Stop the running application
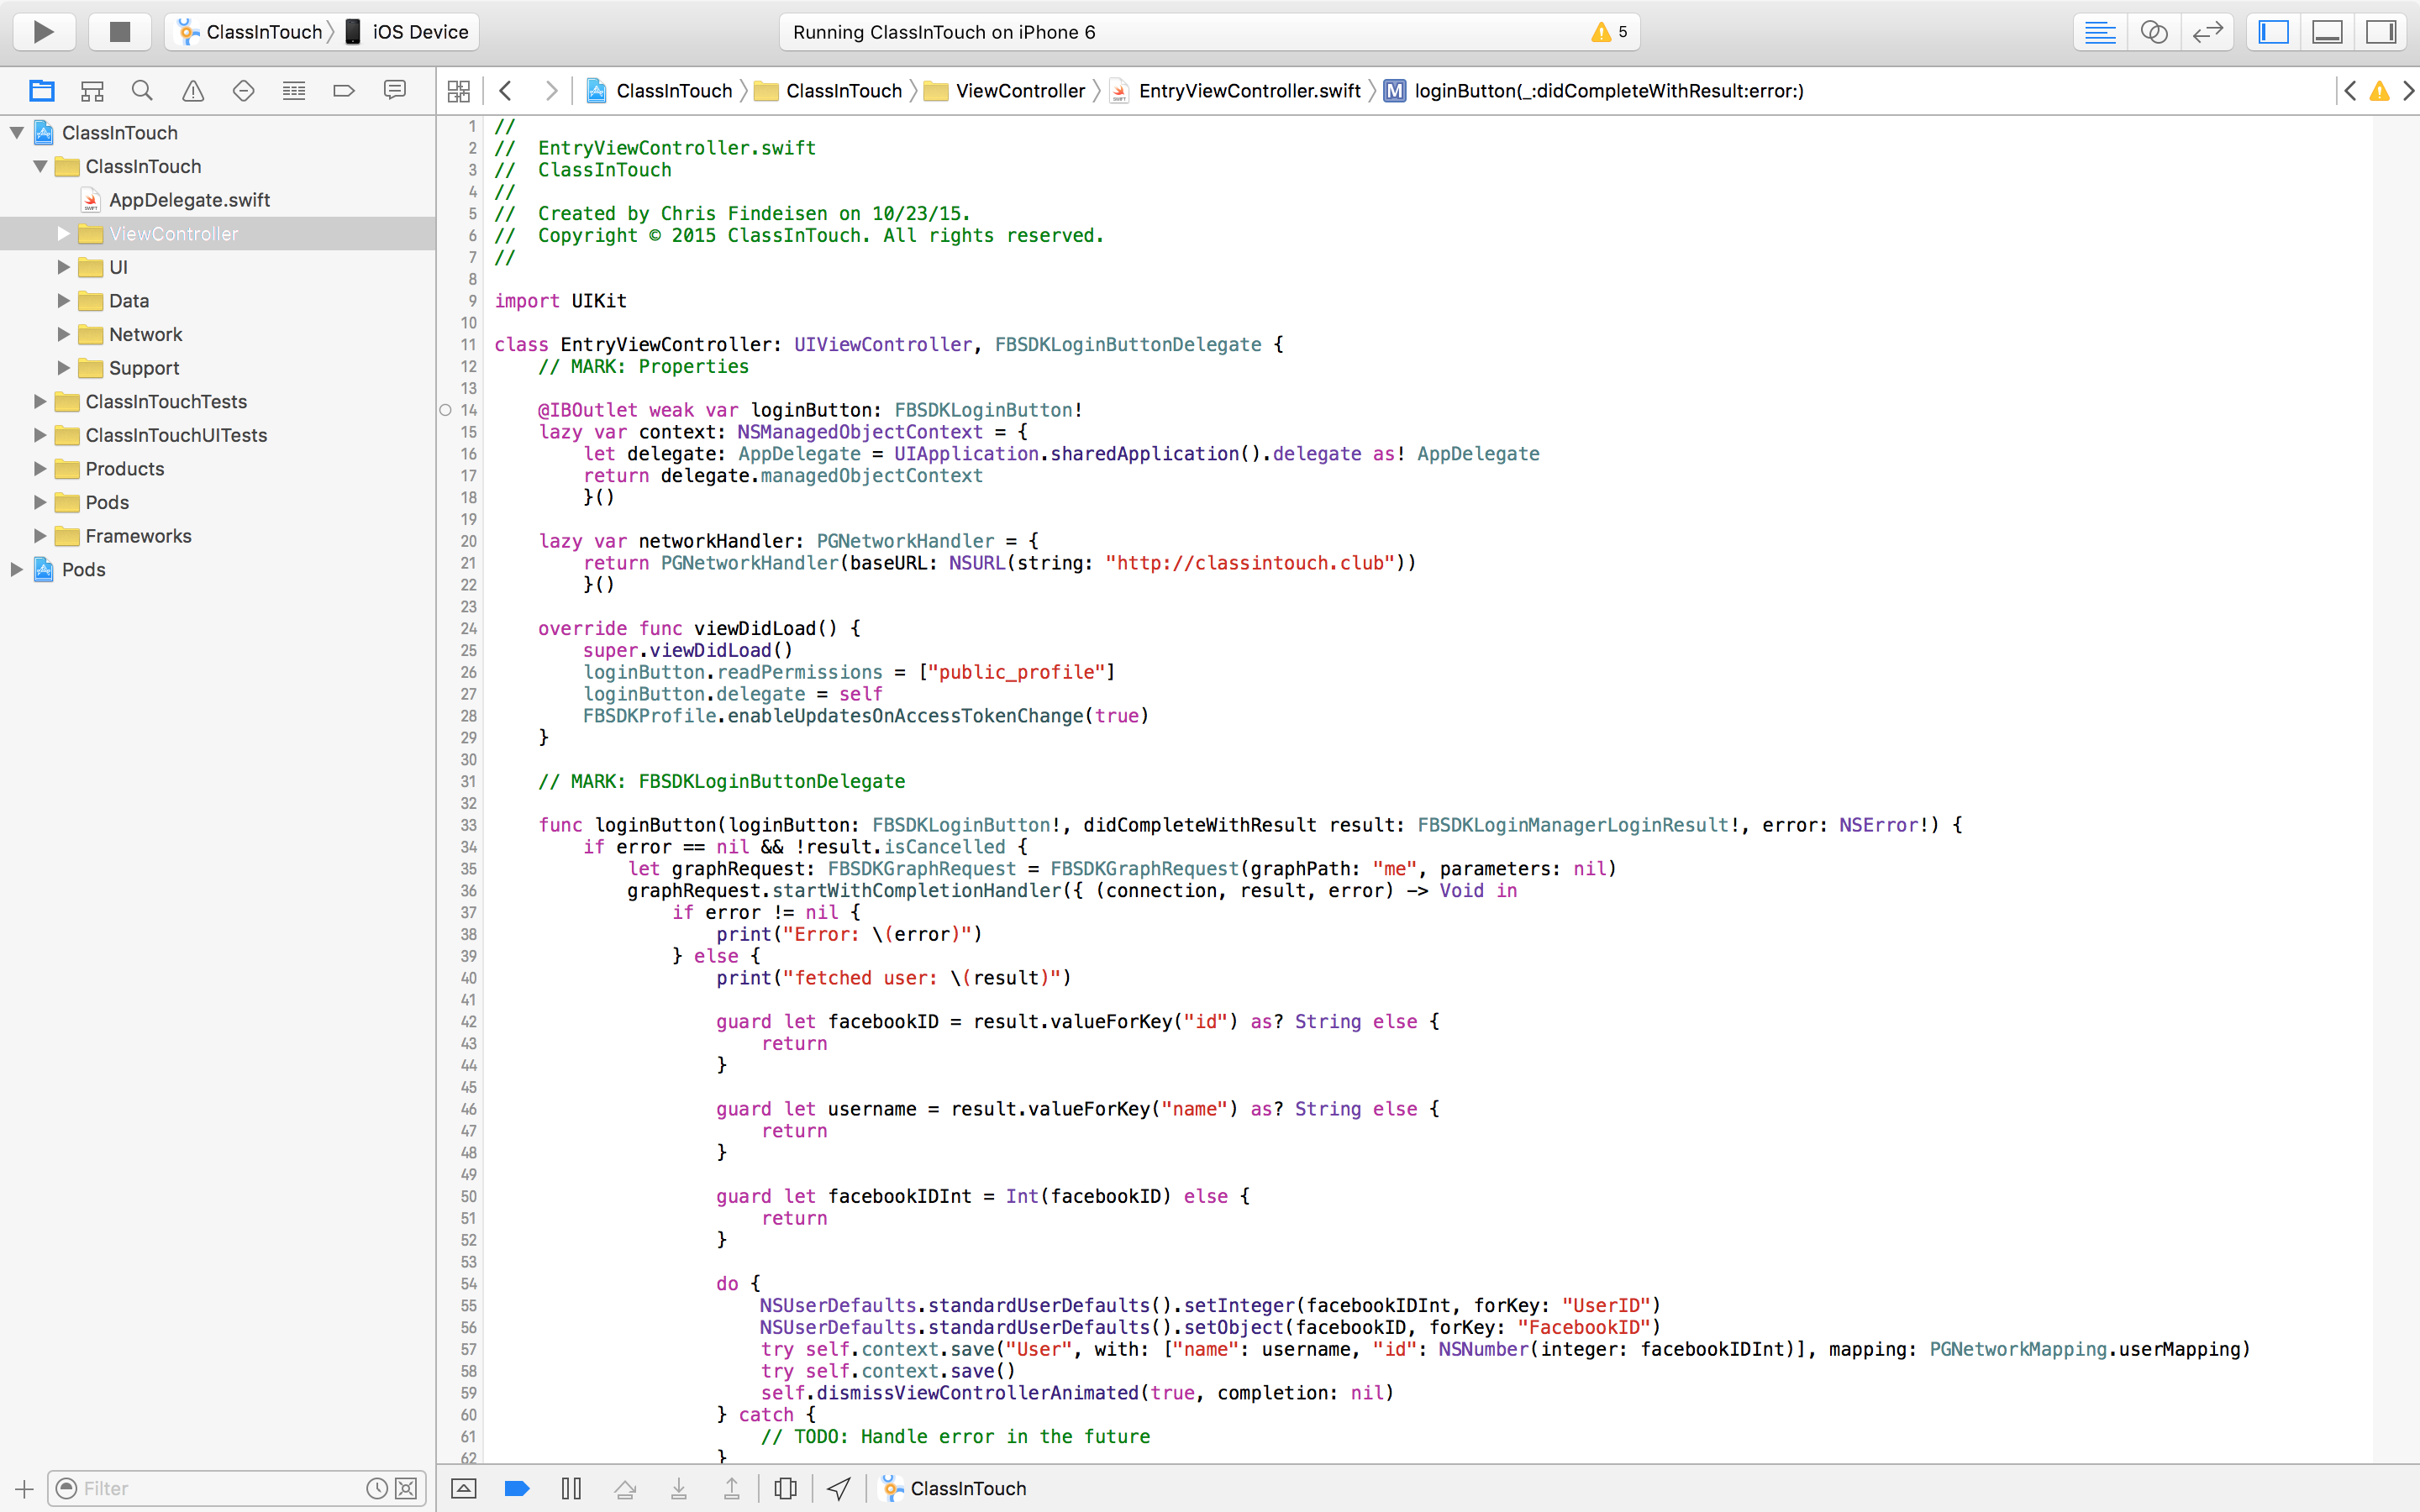 119,32
